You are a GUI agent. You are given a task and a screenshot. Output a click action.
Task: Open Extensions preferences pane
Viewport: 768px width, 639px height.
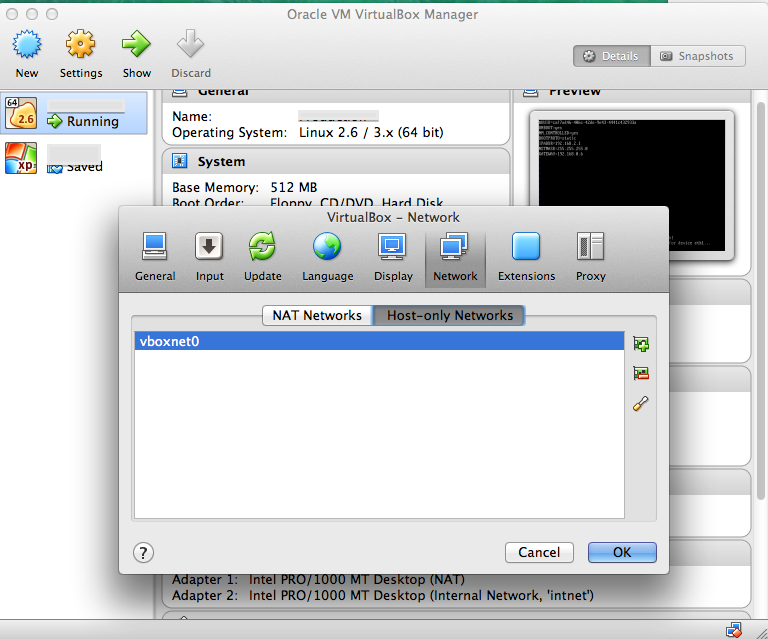tap(526, 258)
